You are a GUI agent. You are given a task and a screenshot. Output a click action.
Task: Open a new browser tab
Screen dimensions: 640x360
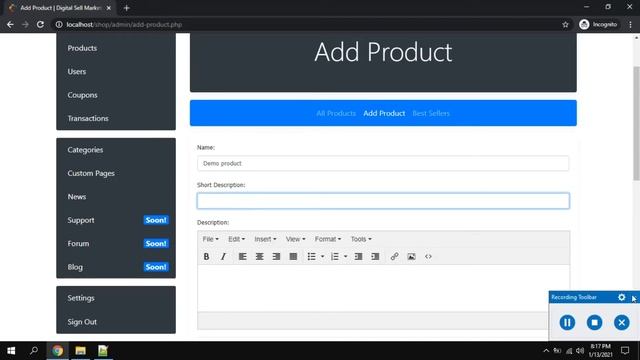127,8
